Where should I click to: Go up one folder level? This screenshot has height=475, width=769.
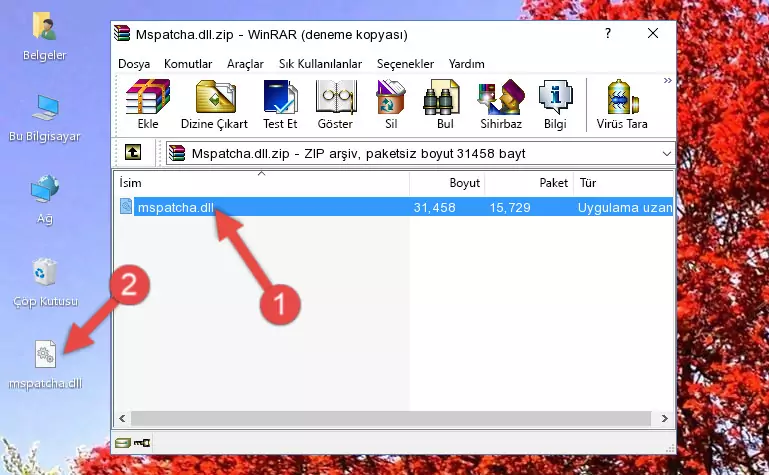(133, 152)
